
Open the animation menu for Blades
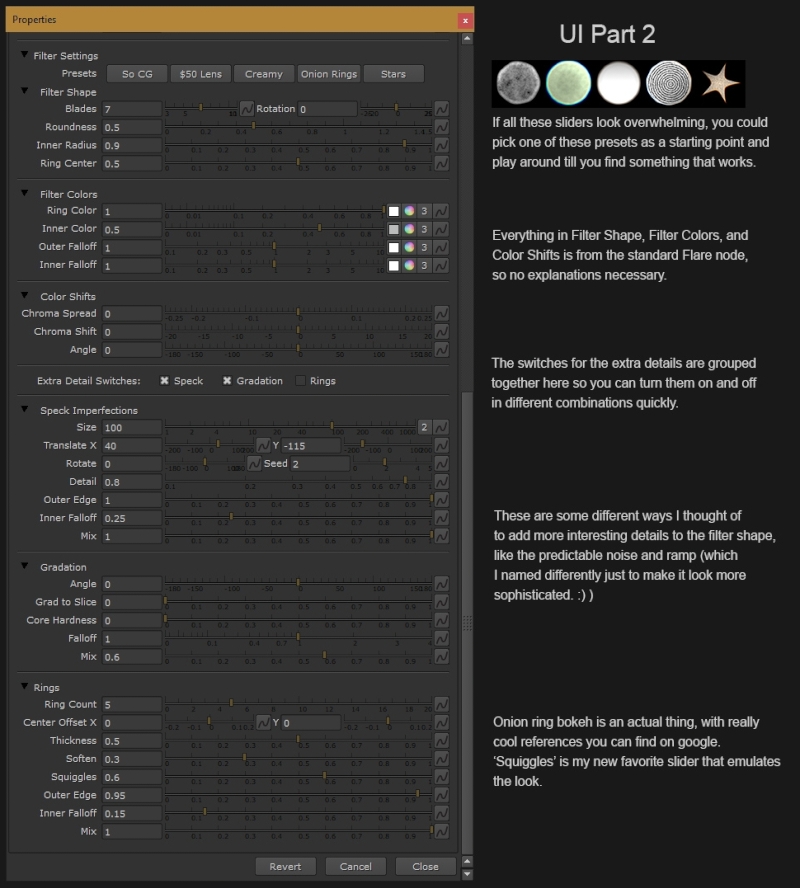click(x=247, y=108)
